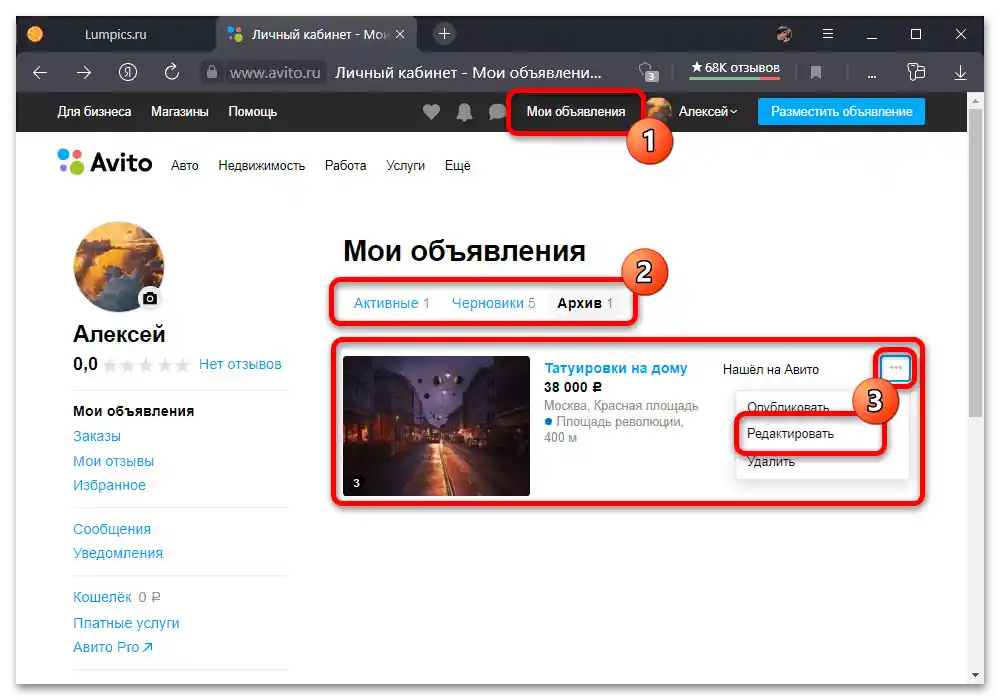Click the Avito logo
This screenshot has height=700, width=1000.
[104, 163]
